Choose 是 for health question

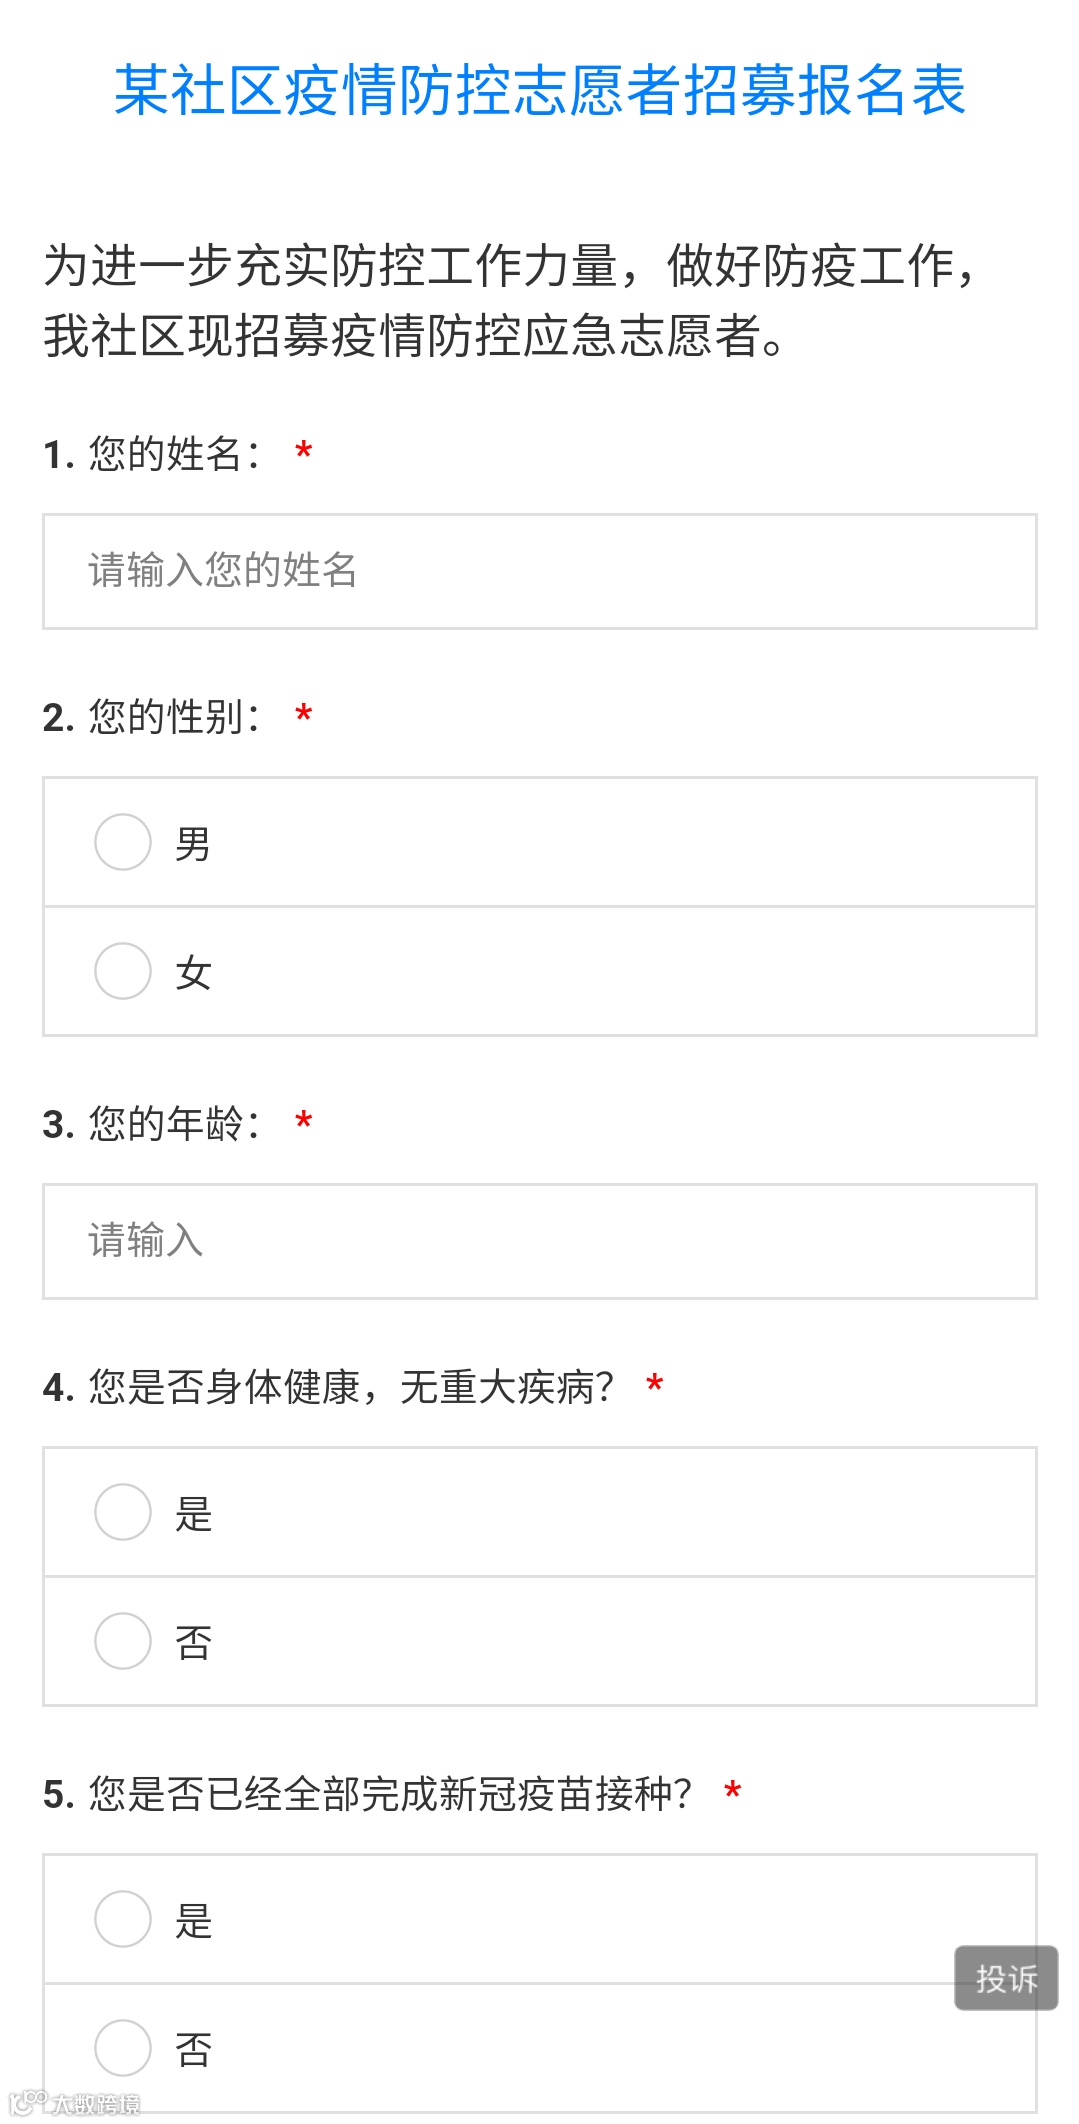[x=122, y=1512]
